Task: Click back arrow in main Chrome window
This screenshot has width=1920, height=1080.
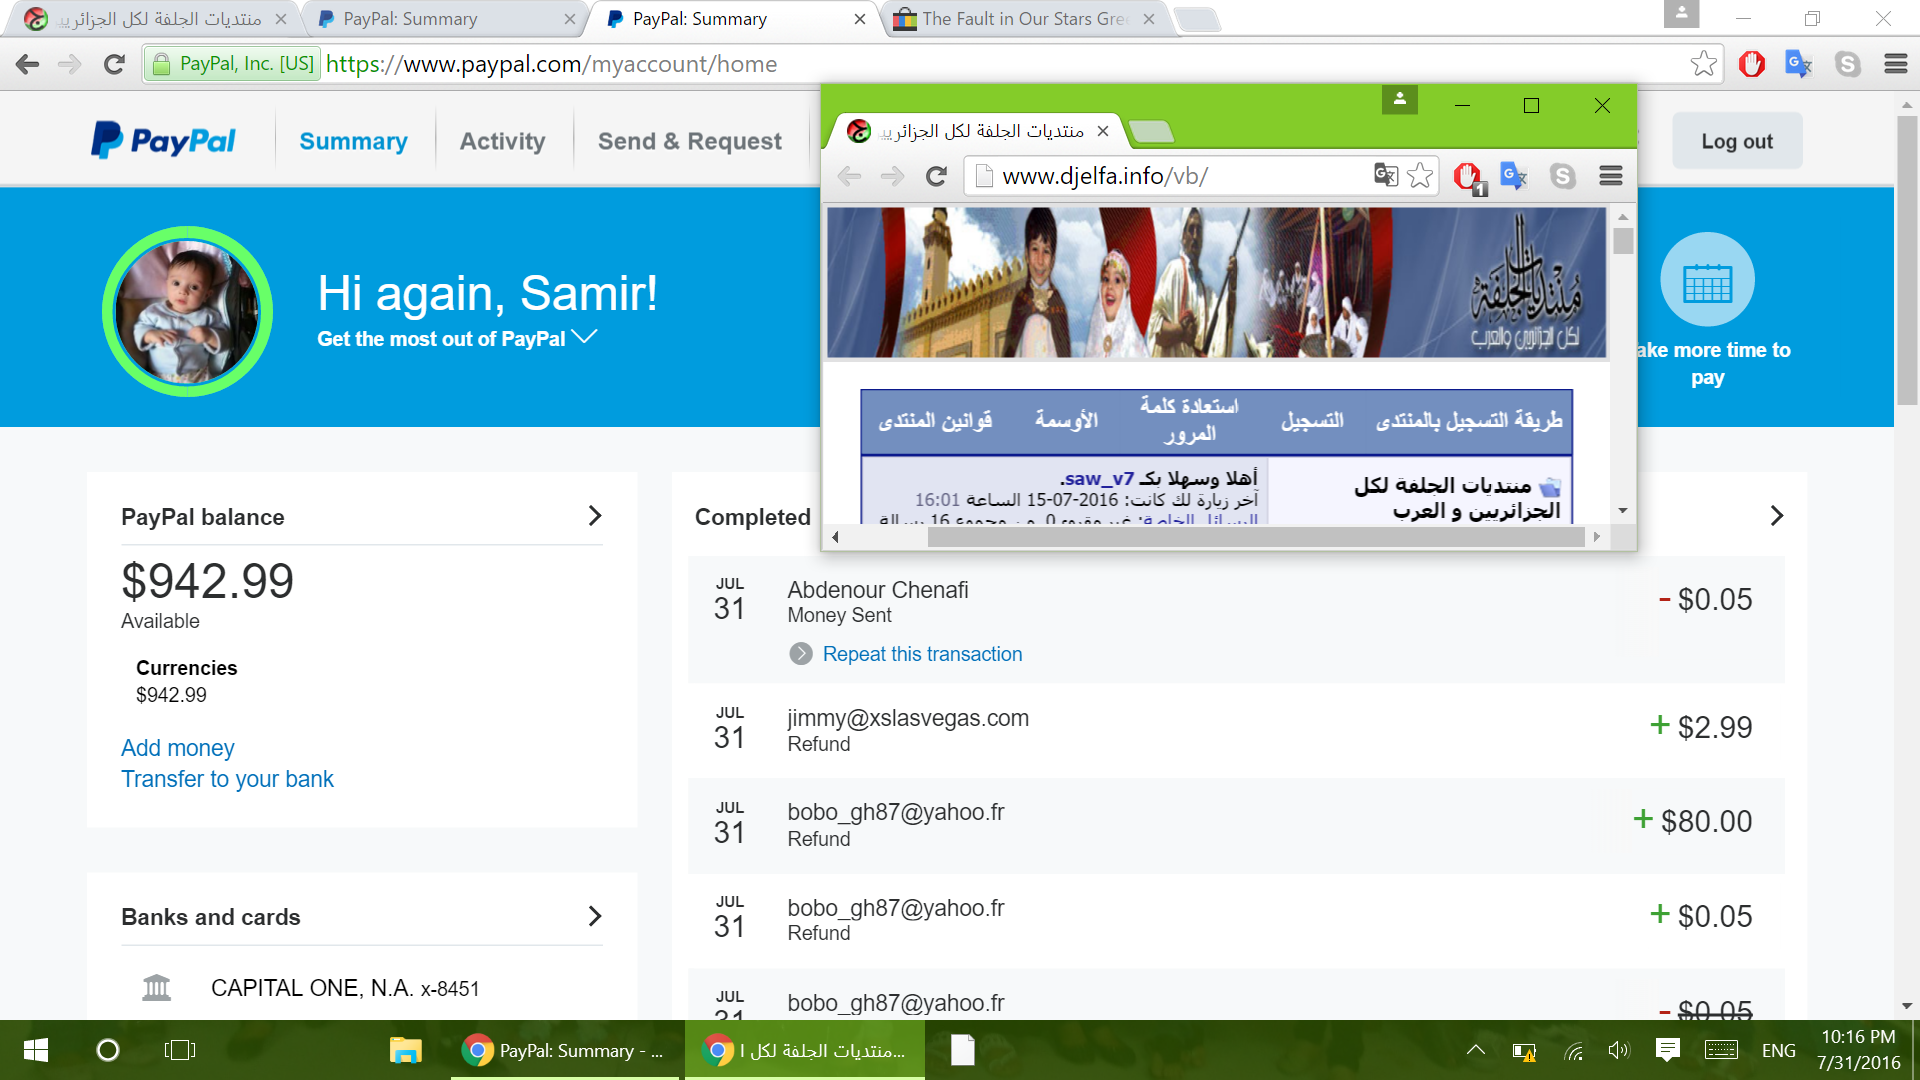Action: 28,64
